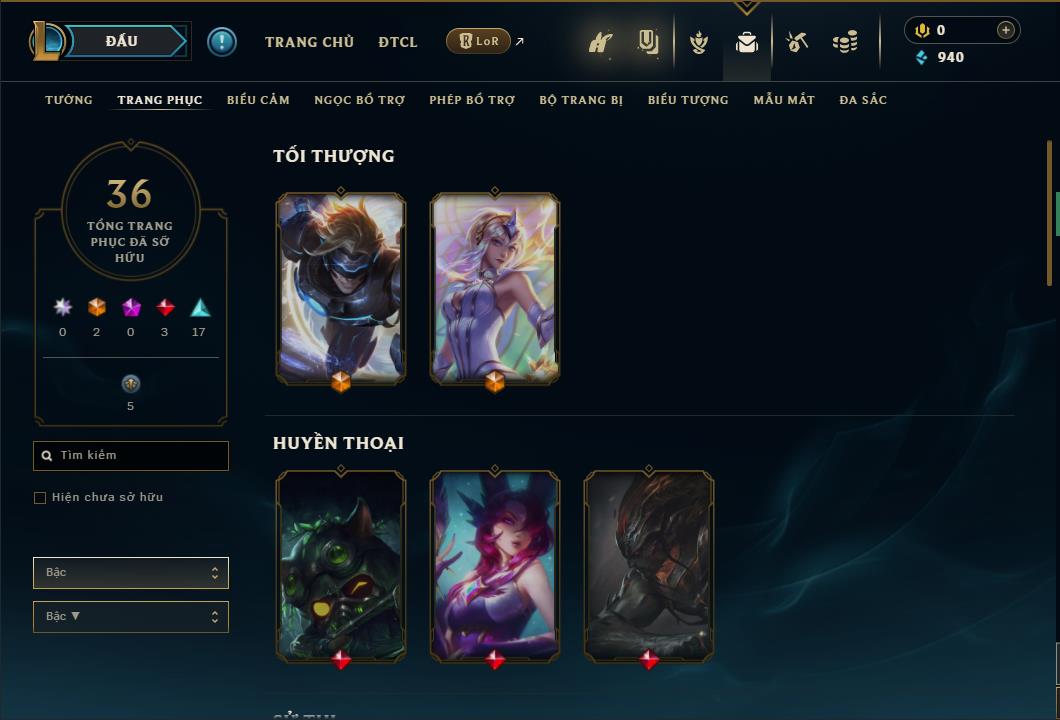Viewport: 1060px width, 720px height.
Task: Click the Tìm kiếm search field
Action: 131,456
